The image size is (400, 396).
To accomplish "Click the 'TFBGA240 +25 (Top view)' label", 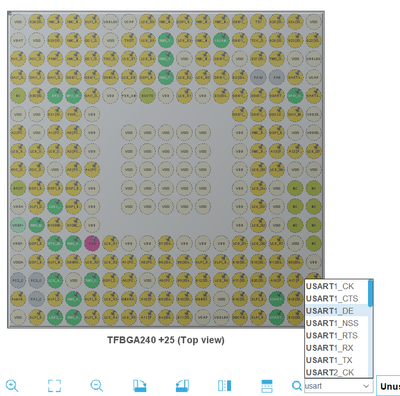I will (x=166, y=340).
